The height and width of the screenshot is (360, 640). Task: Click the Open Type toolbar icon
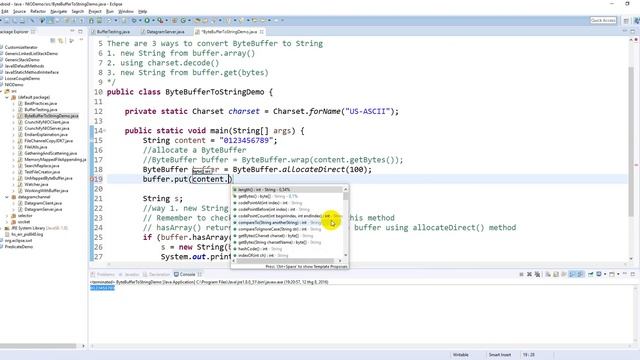[197, 20]
